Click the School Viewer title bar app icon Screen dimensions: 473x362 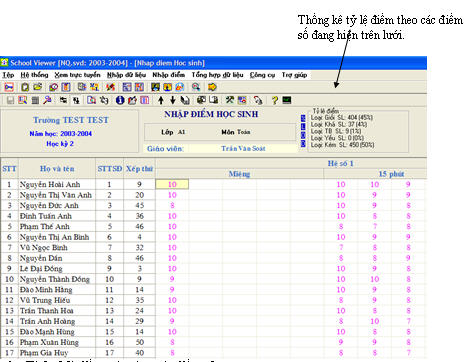tap(4, 63)
